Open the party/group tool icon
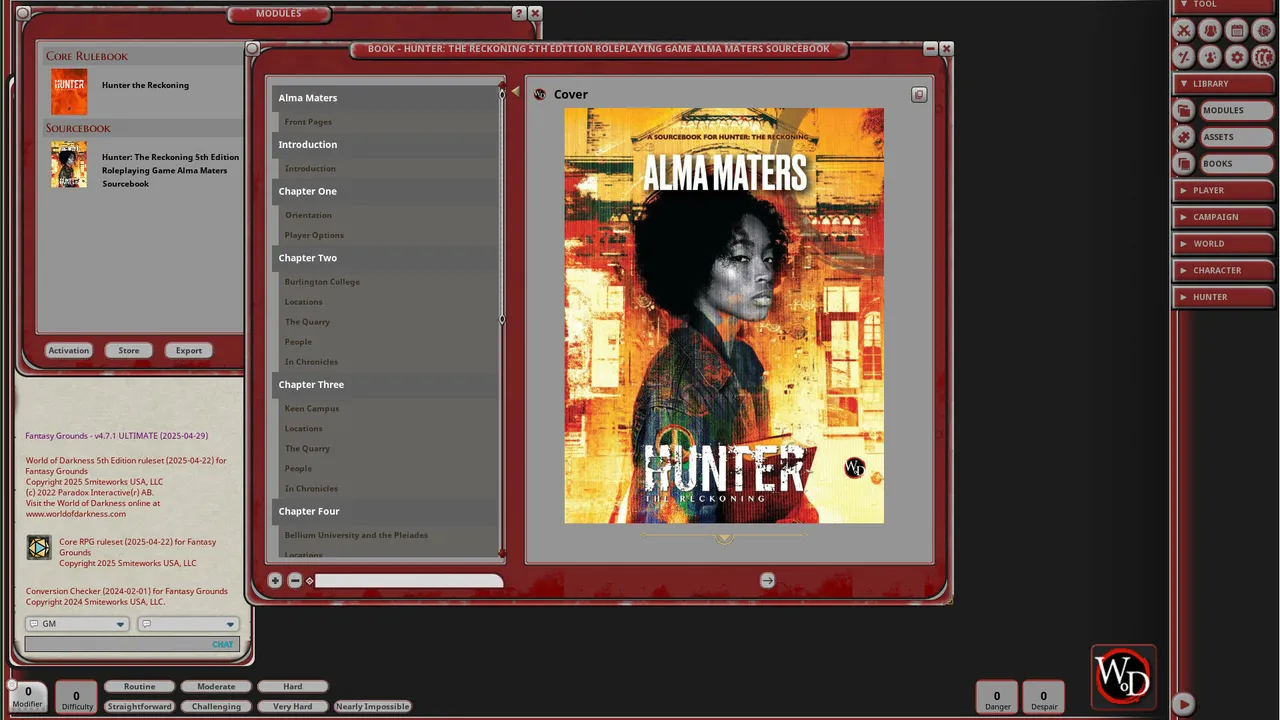1280x720 pixels. (x=1210, y=31)
